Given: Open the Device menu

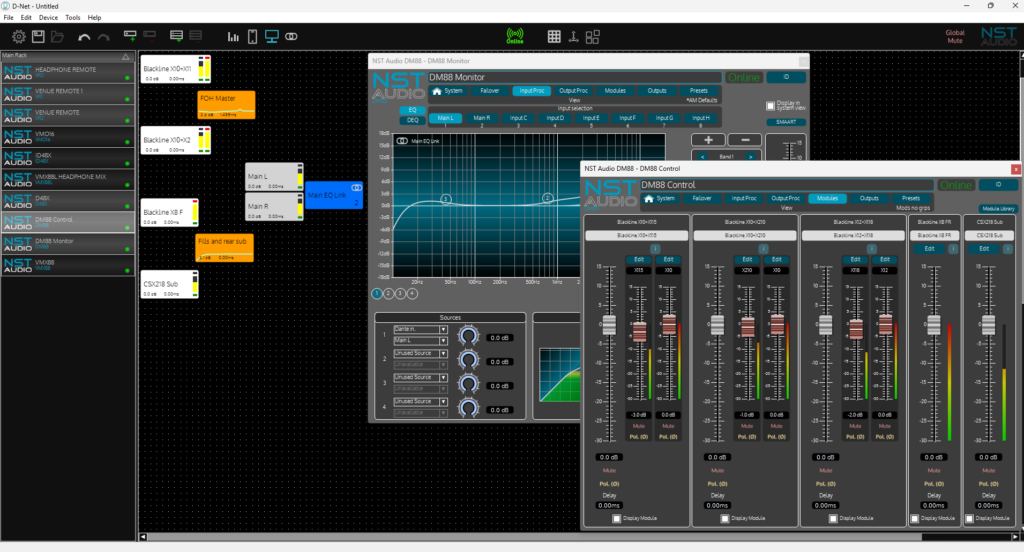Looking at the screenshot, I should pyautogui.click(x=48, y=18).
